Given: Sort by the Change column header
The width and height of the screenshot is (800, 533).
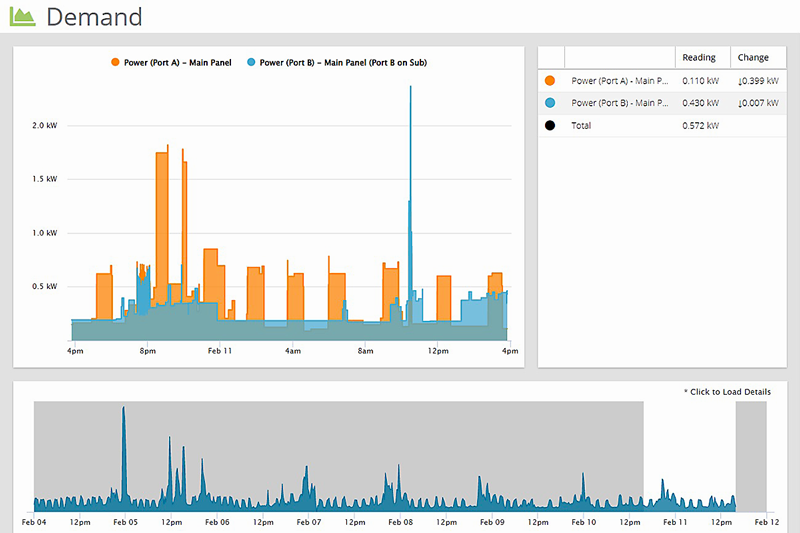Looking at the screenshot, I should tap(753, 57).
